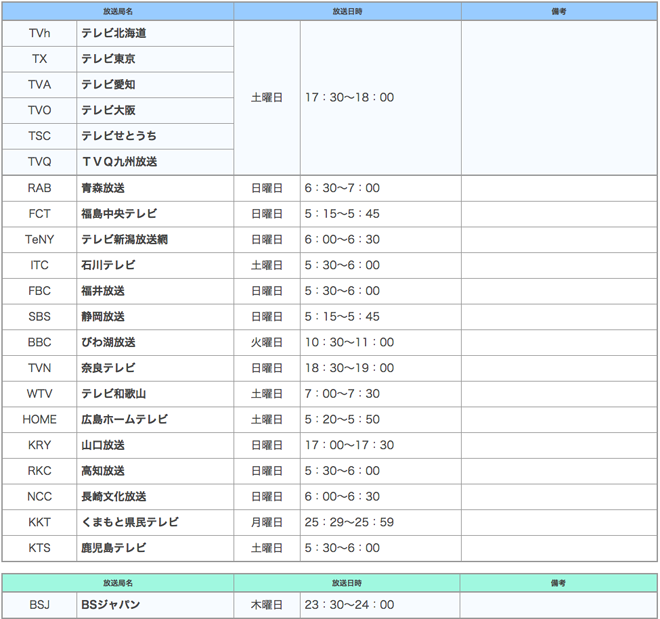Select the テレビ愛知 station name
660x619 pixels.
[108, 85]
